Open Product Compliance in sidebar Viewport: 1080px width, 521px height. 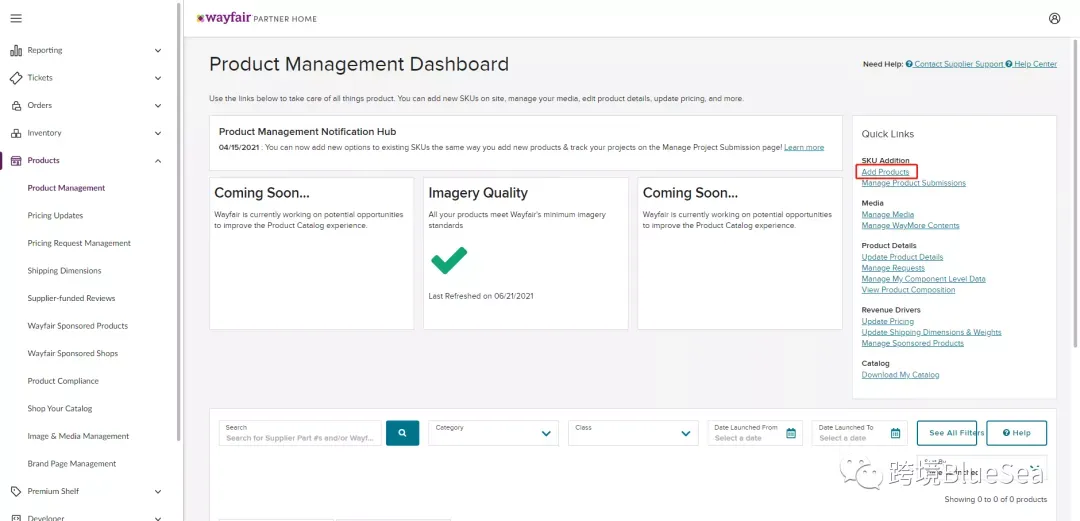pyautogui.click(x=63, y=381)
